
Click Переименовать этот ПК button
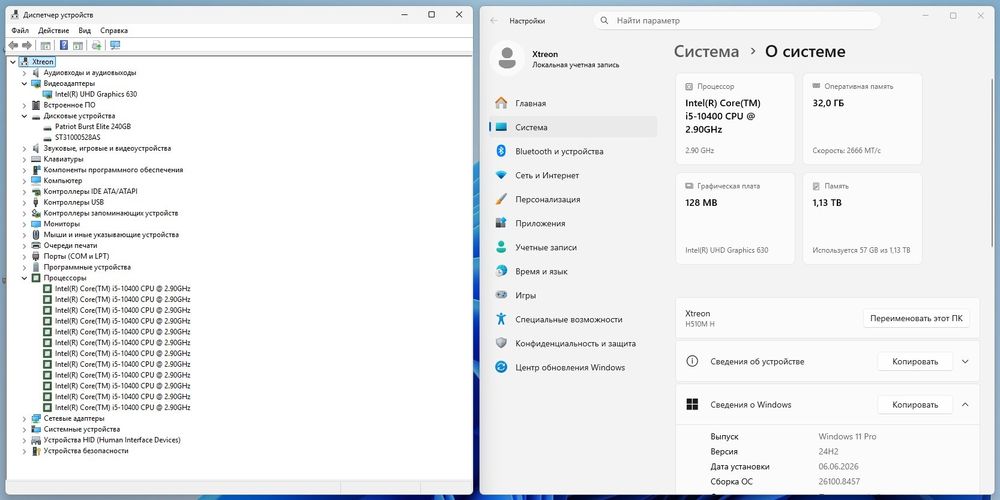coord(916,318)
